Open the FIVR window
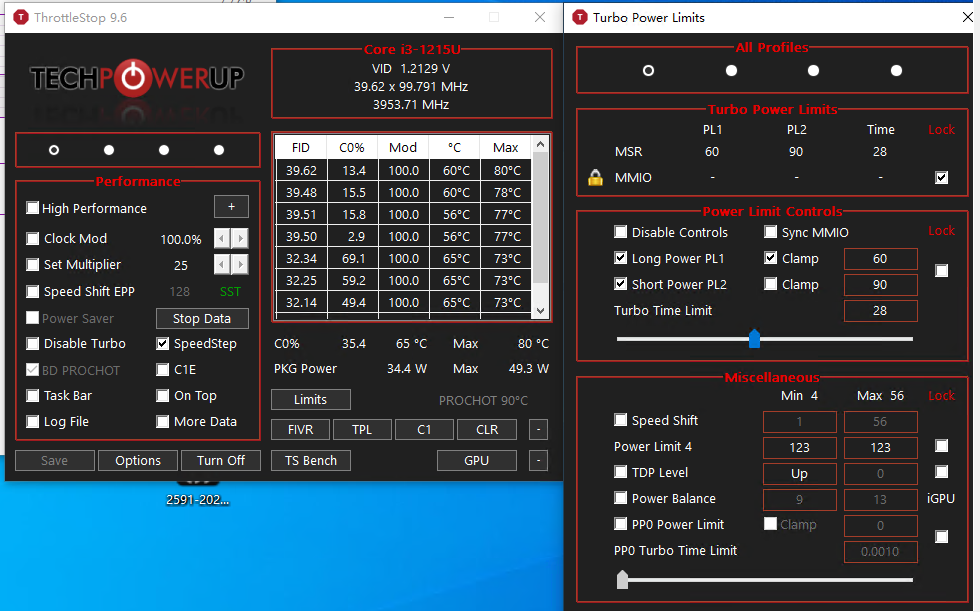Screen dimensions: 980x612 (299, 430)
